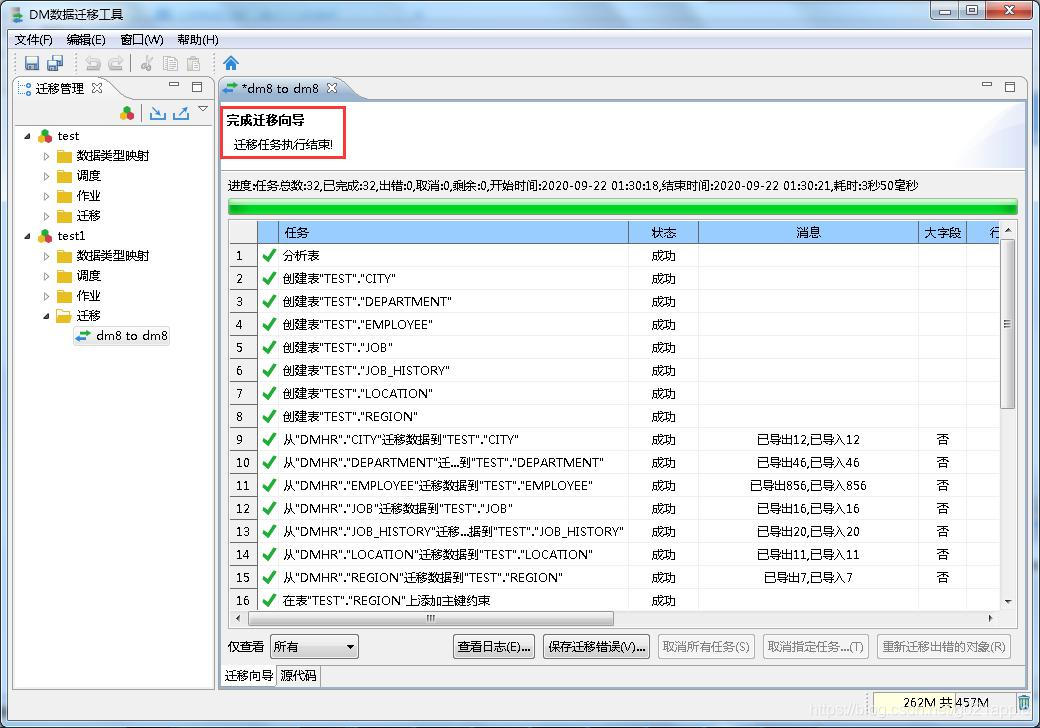Open the 文件(F) menu
This screenshot has width=1040, height=728.
pyautogui.click(x=33, y=40)
